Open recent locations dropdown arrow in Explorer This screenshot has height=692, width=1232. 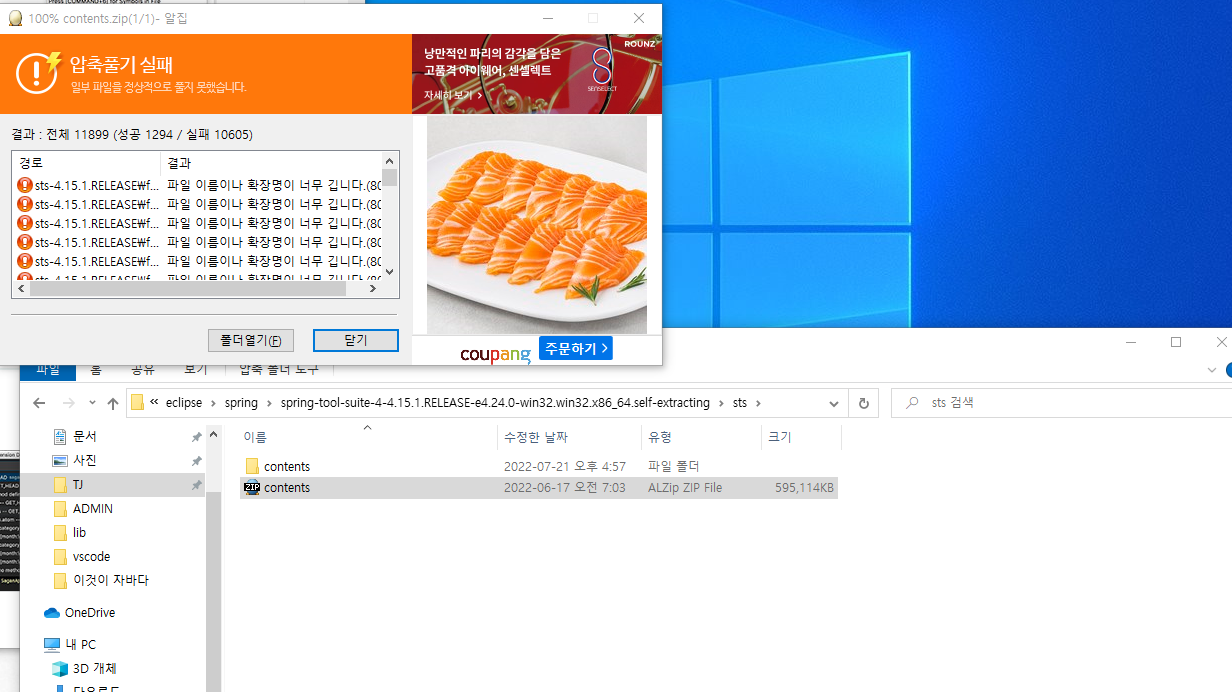91,404
